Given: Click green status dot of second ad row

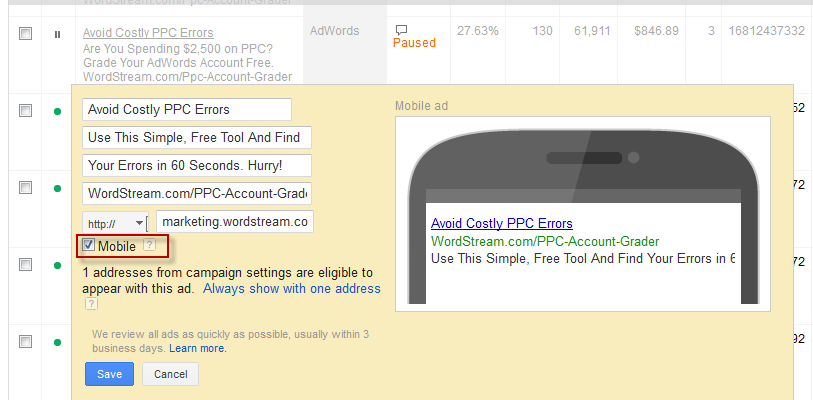Looking at the screenshot, I should coord(58,111).
